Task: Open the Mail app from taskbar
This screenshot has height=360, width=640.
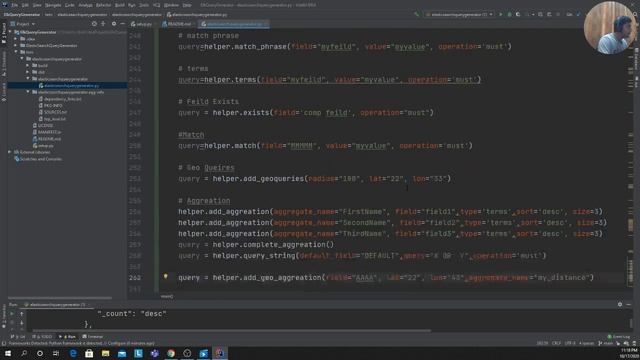Action: [x=122, y=353]
